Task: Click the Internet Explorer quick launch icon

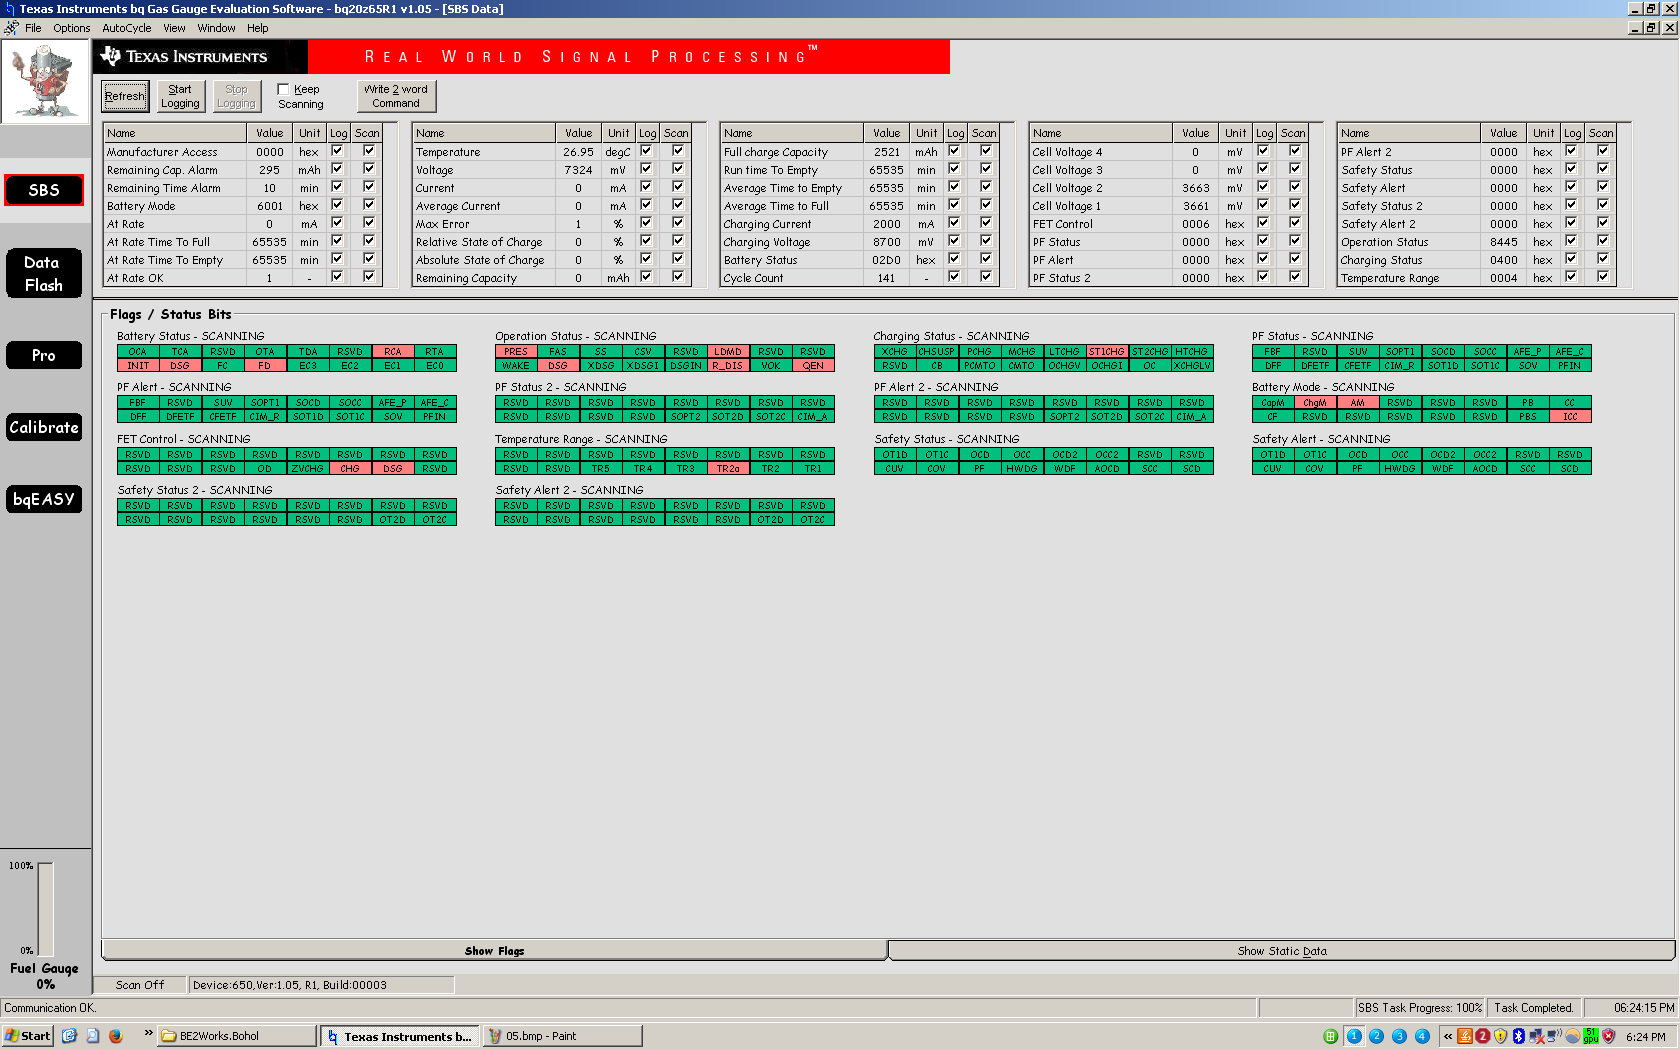Action: tap(69, 1036)
